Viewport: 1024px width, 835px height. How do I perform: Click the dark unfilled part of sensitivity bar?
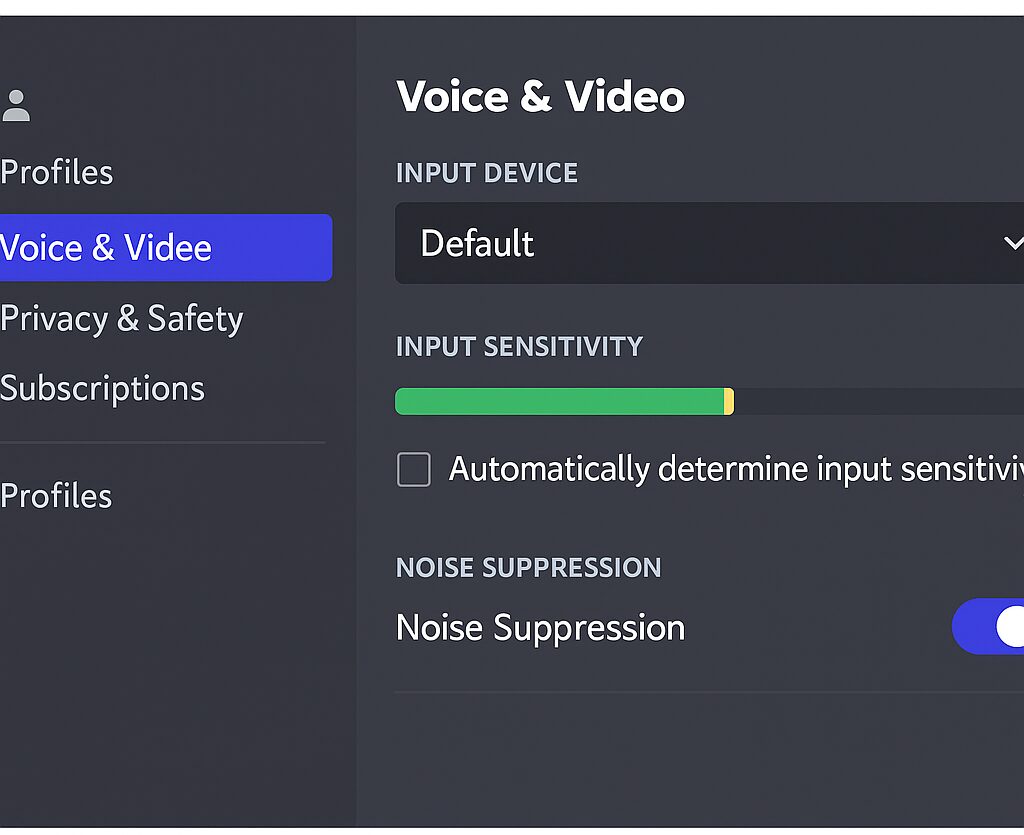pos(878,401)
